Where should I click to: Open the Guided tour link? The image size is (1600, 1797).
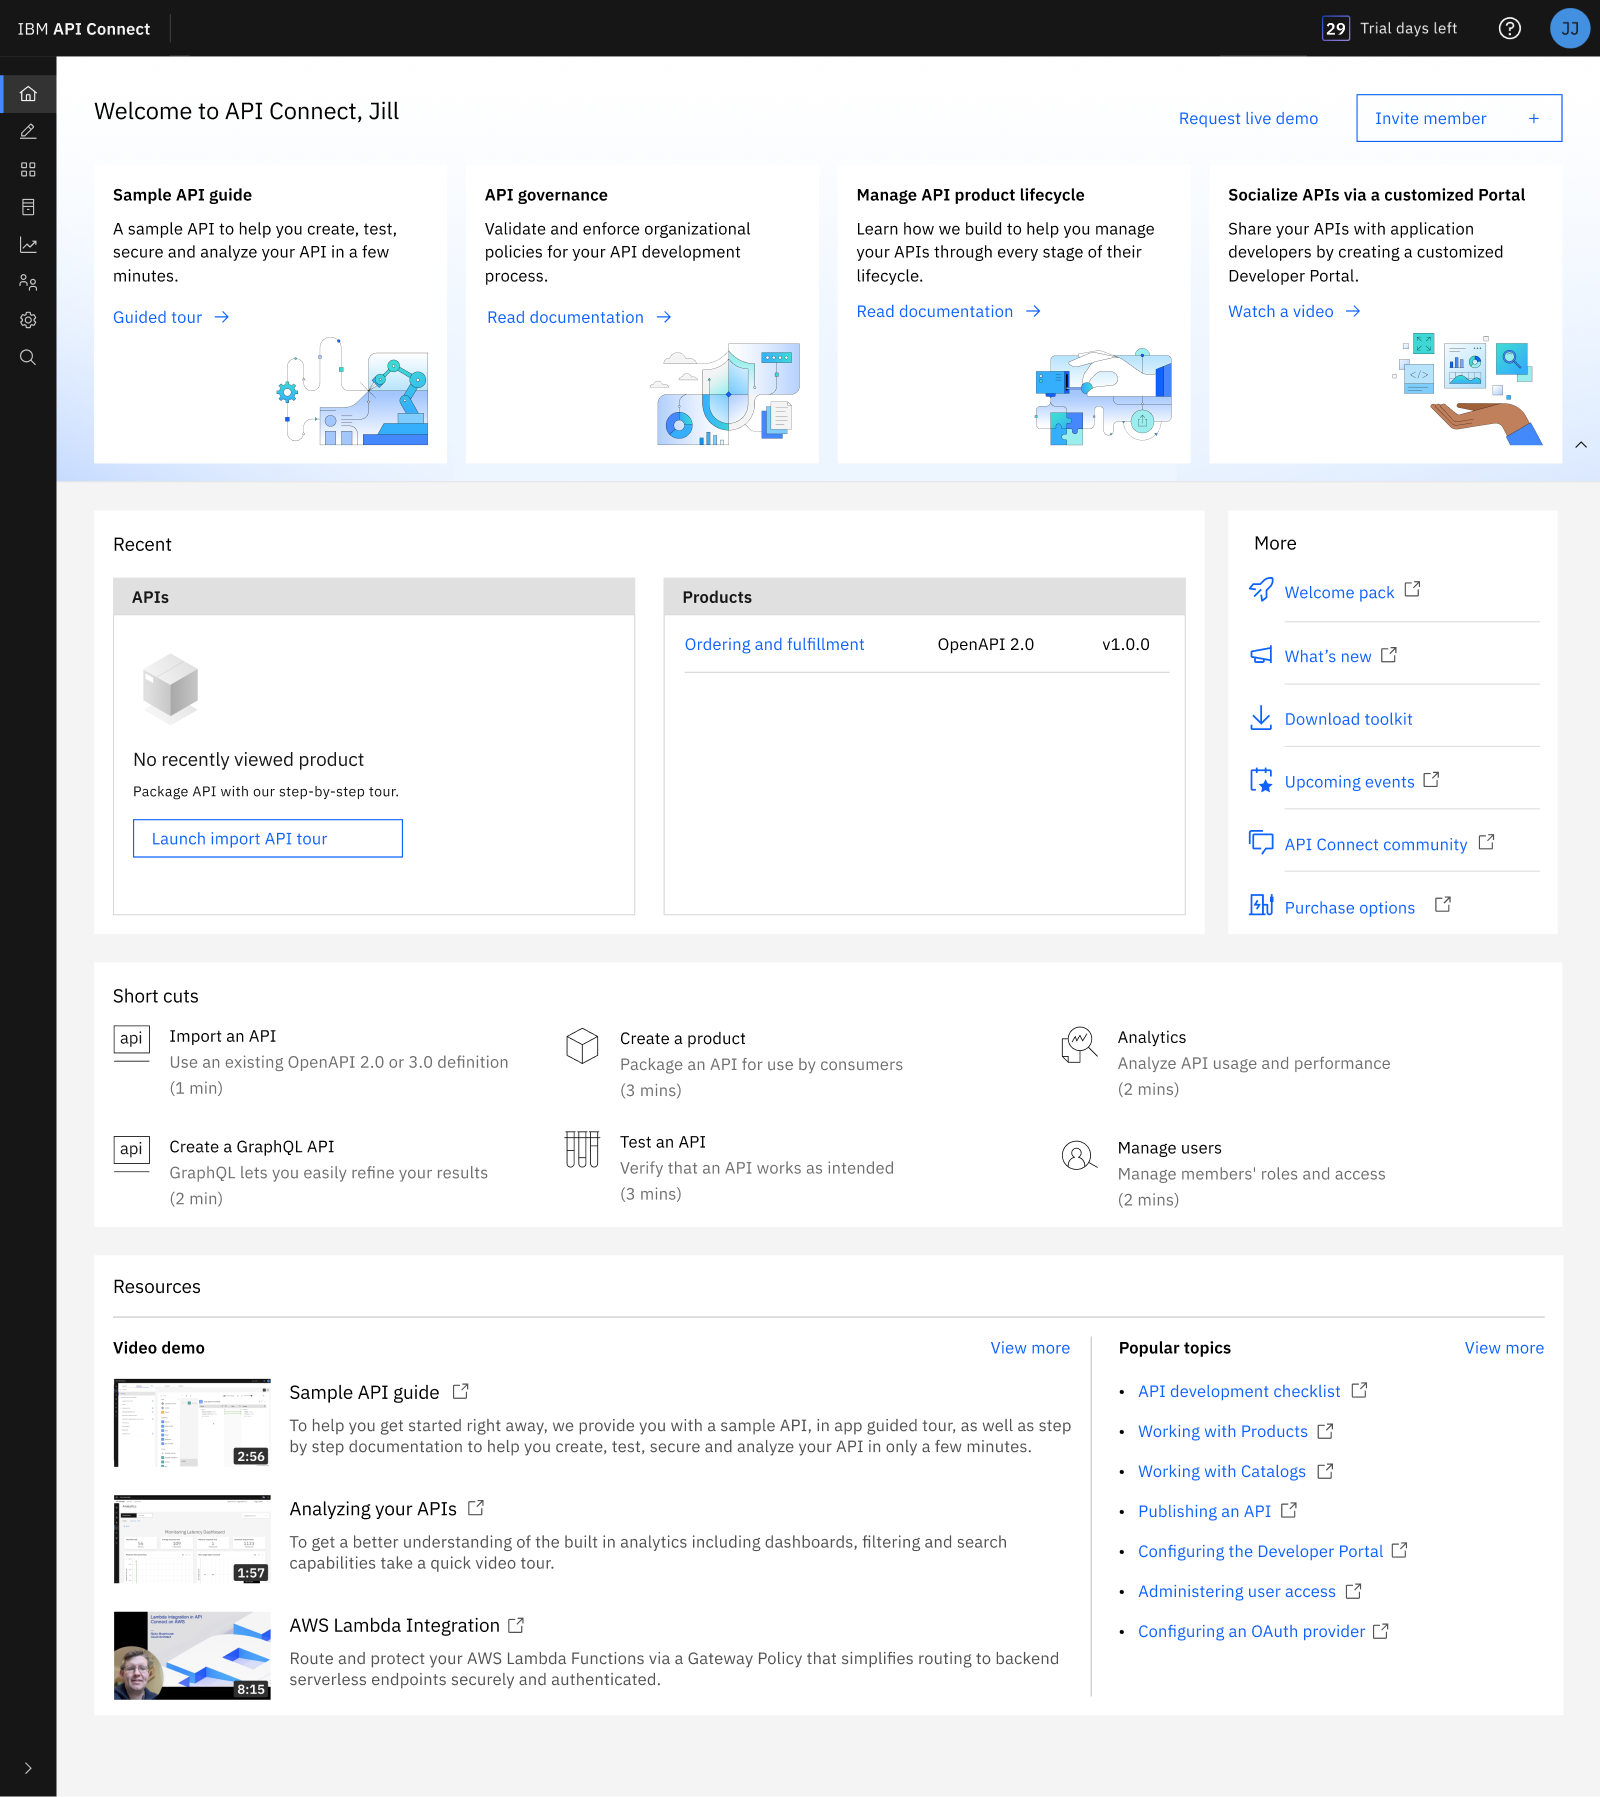171,317
